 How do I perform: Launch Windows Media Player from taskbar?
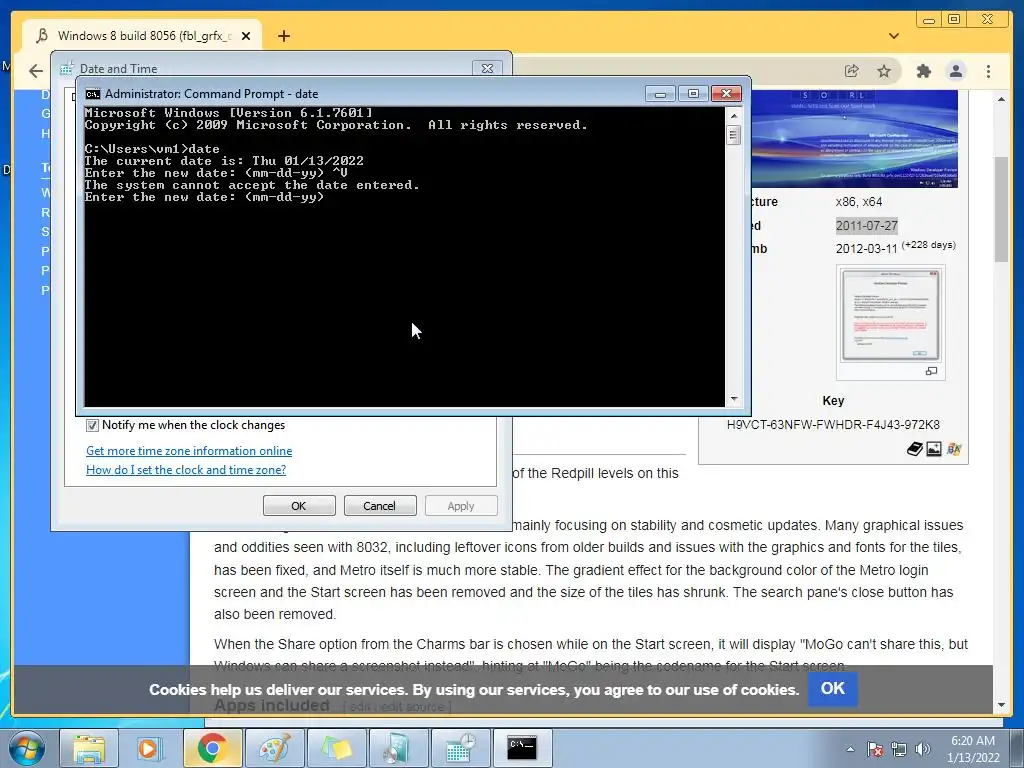coord(150,748)
